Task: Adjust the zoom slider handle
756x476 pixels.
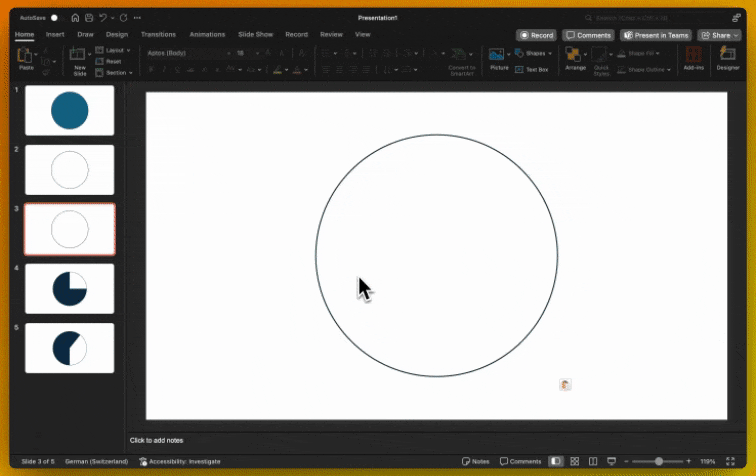Action: click(x=659, y=462)
